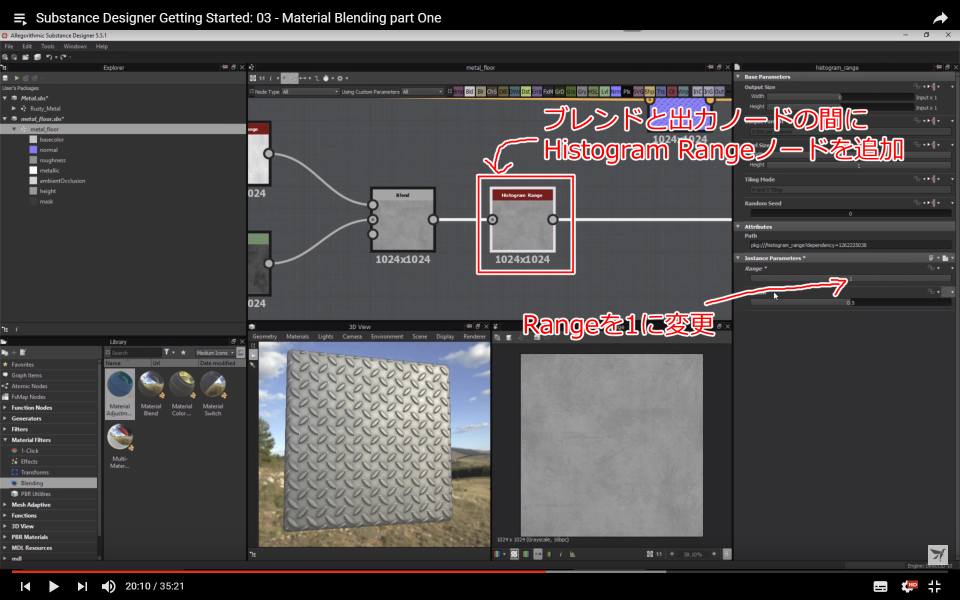Select the Blend node in graph

point(403,219)
